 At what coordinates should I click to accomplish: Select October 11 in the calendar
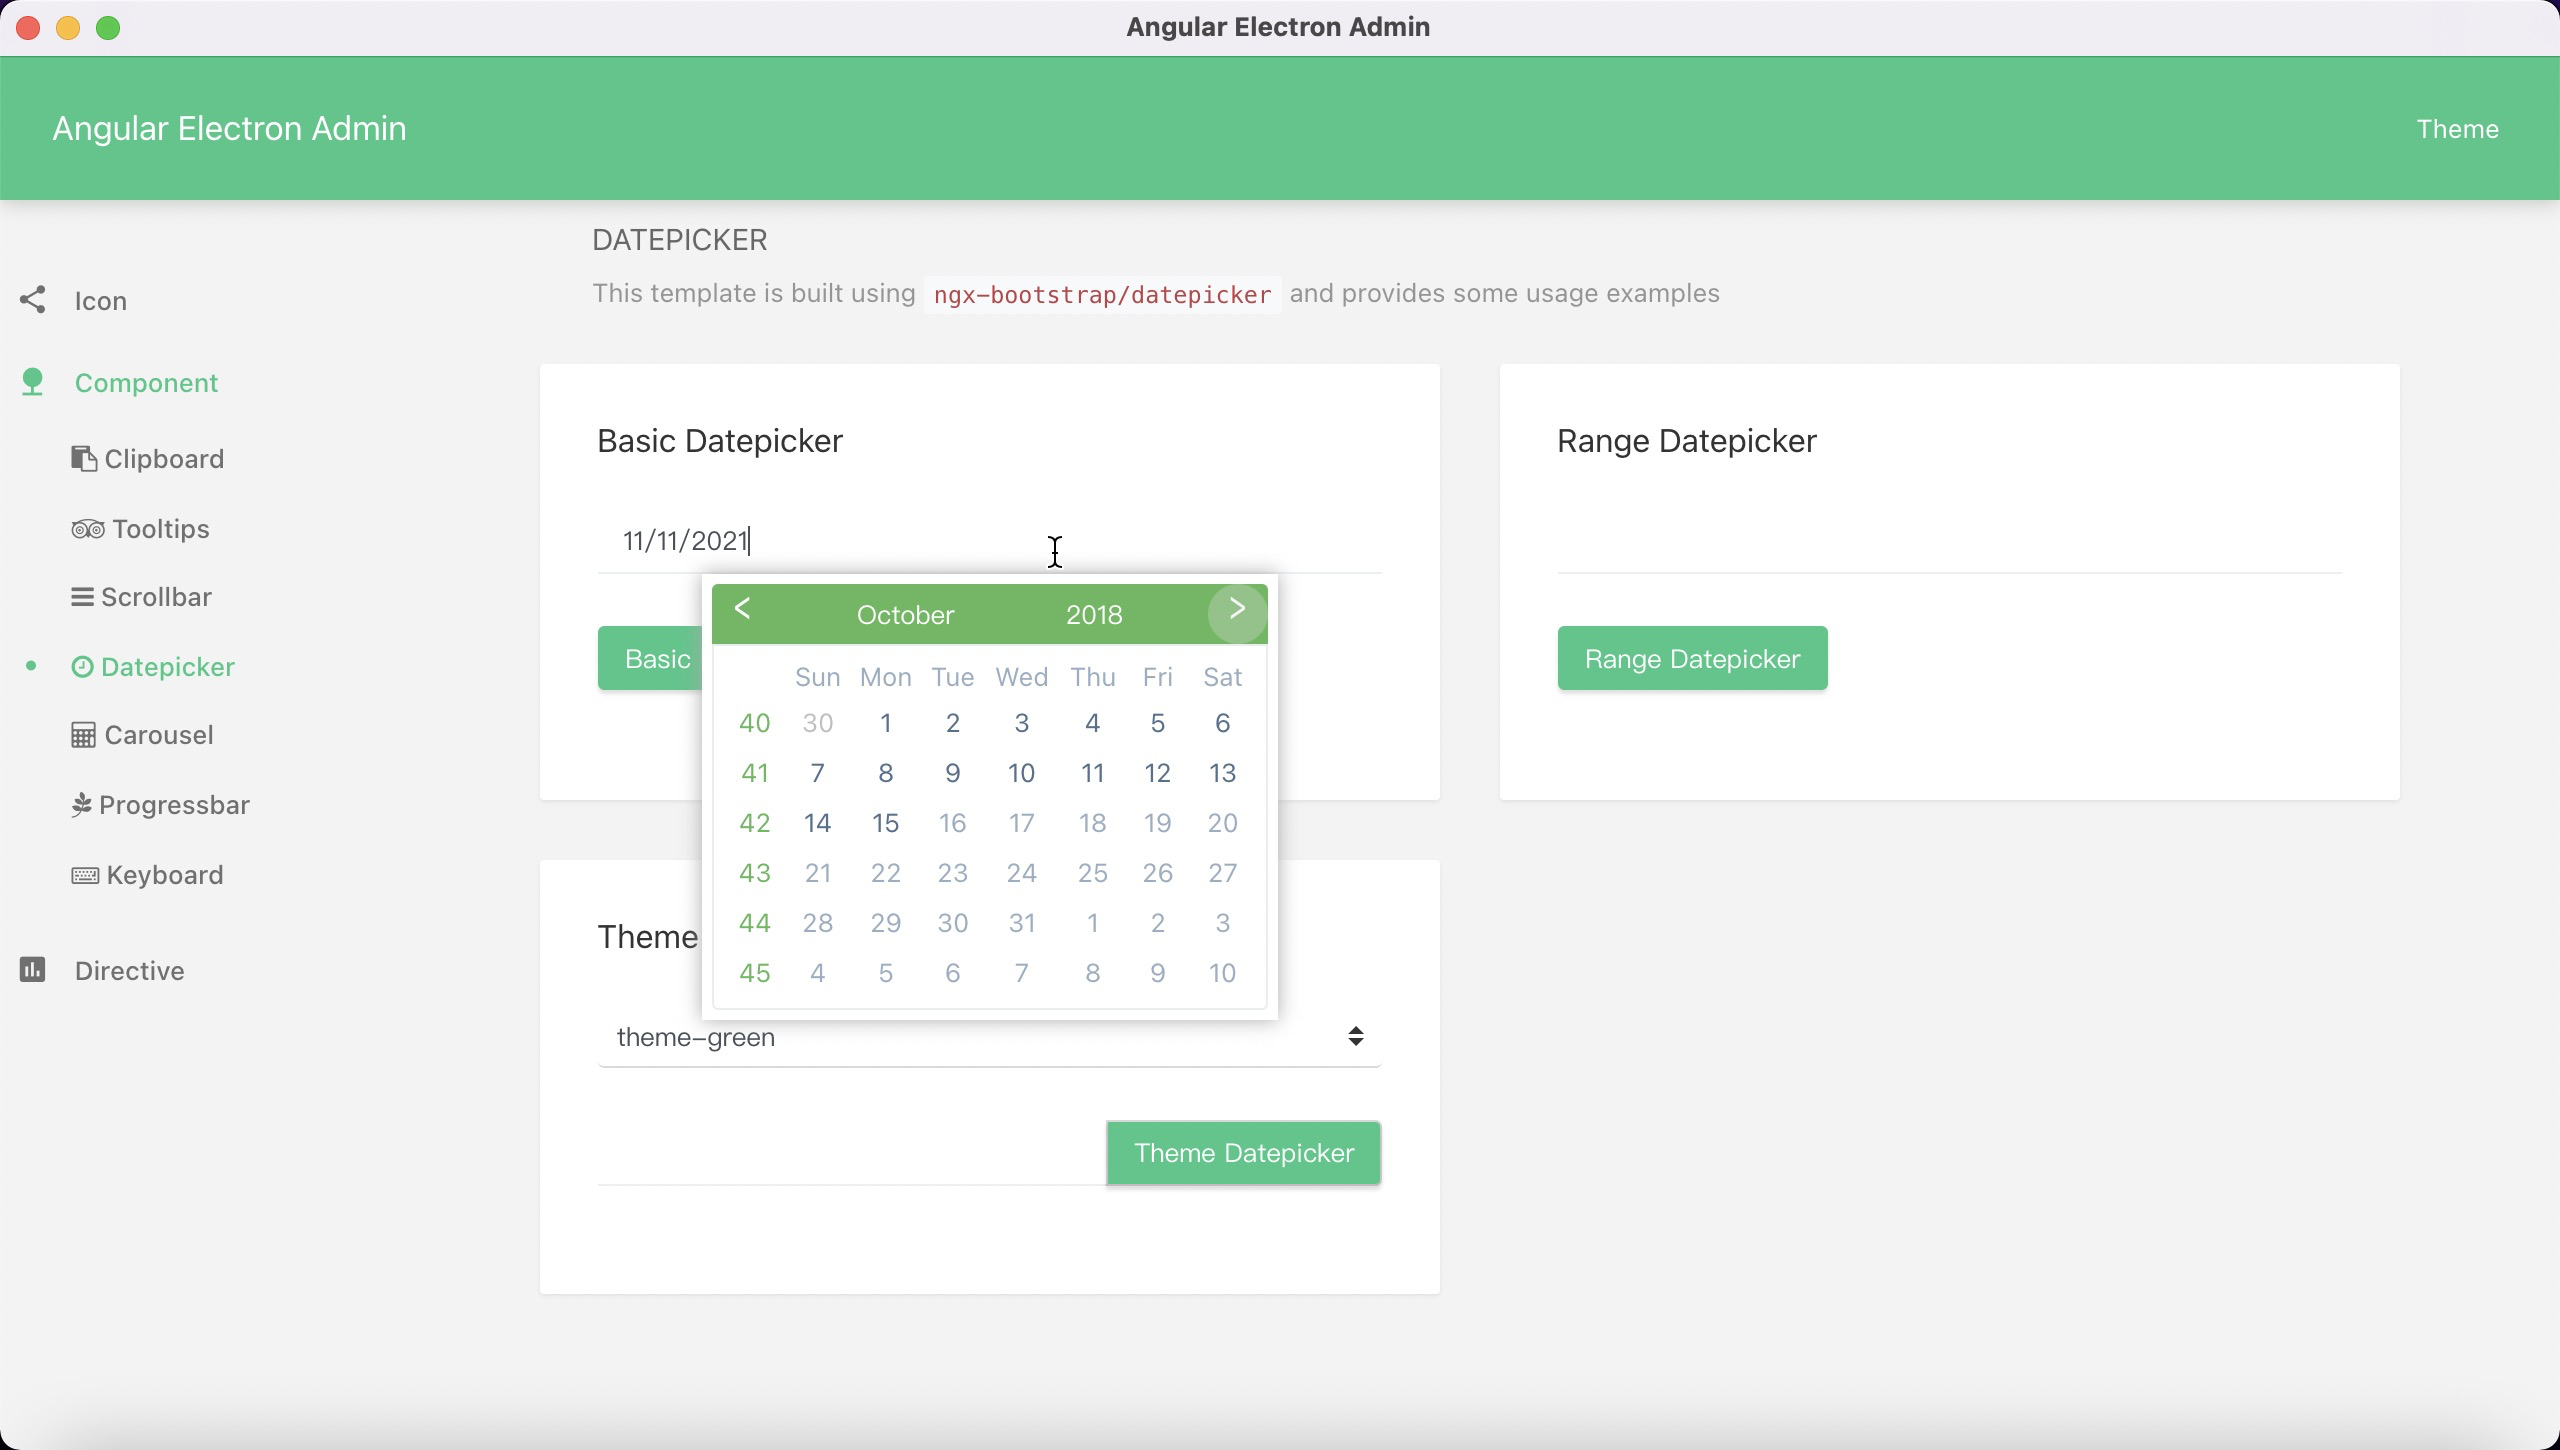1092,773
